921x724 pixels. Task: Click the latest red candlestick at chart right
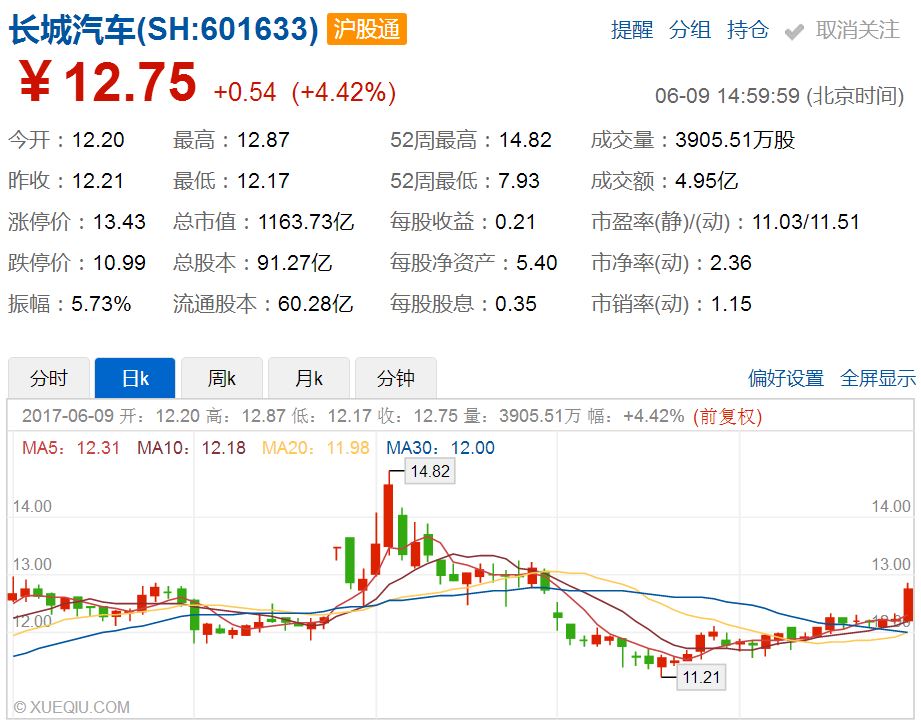(x=908, y=605)
